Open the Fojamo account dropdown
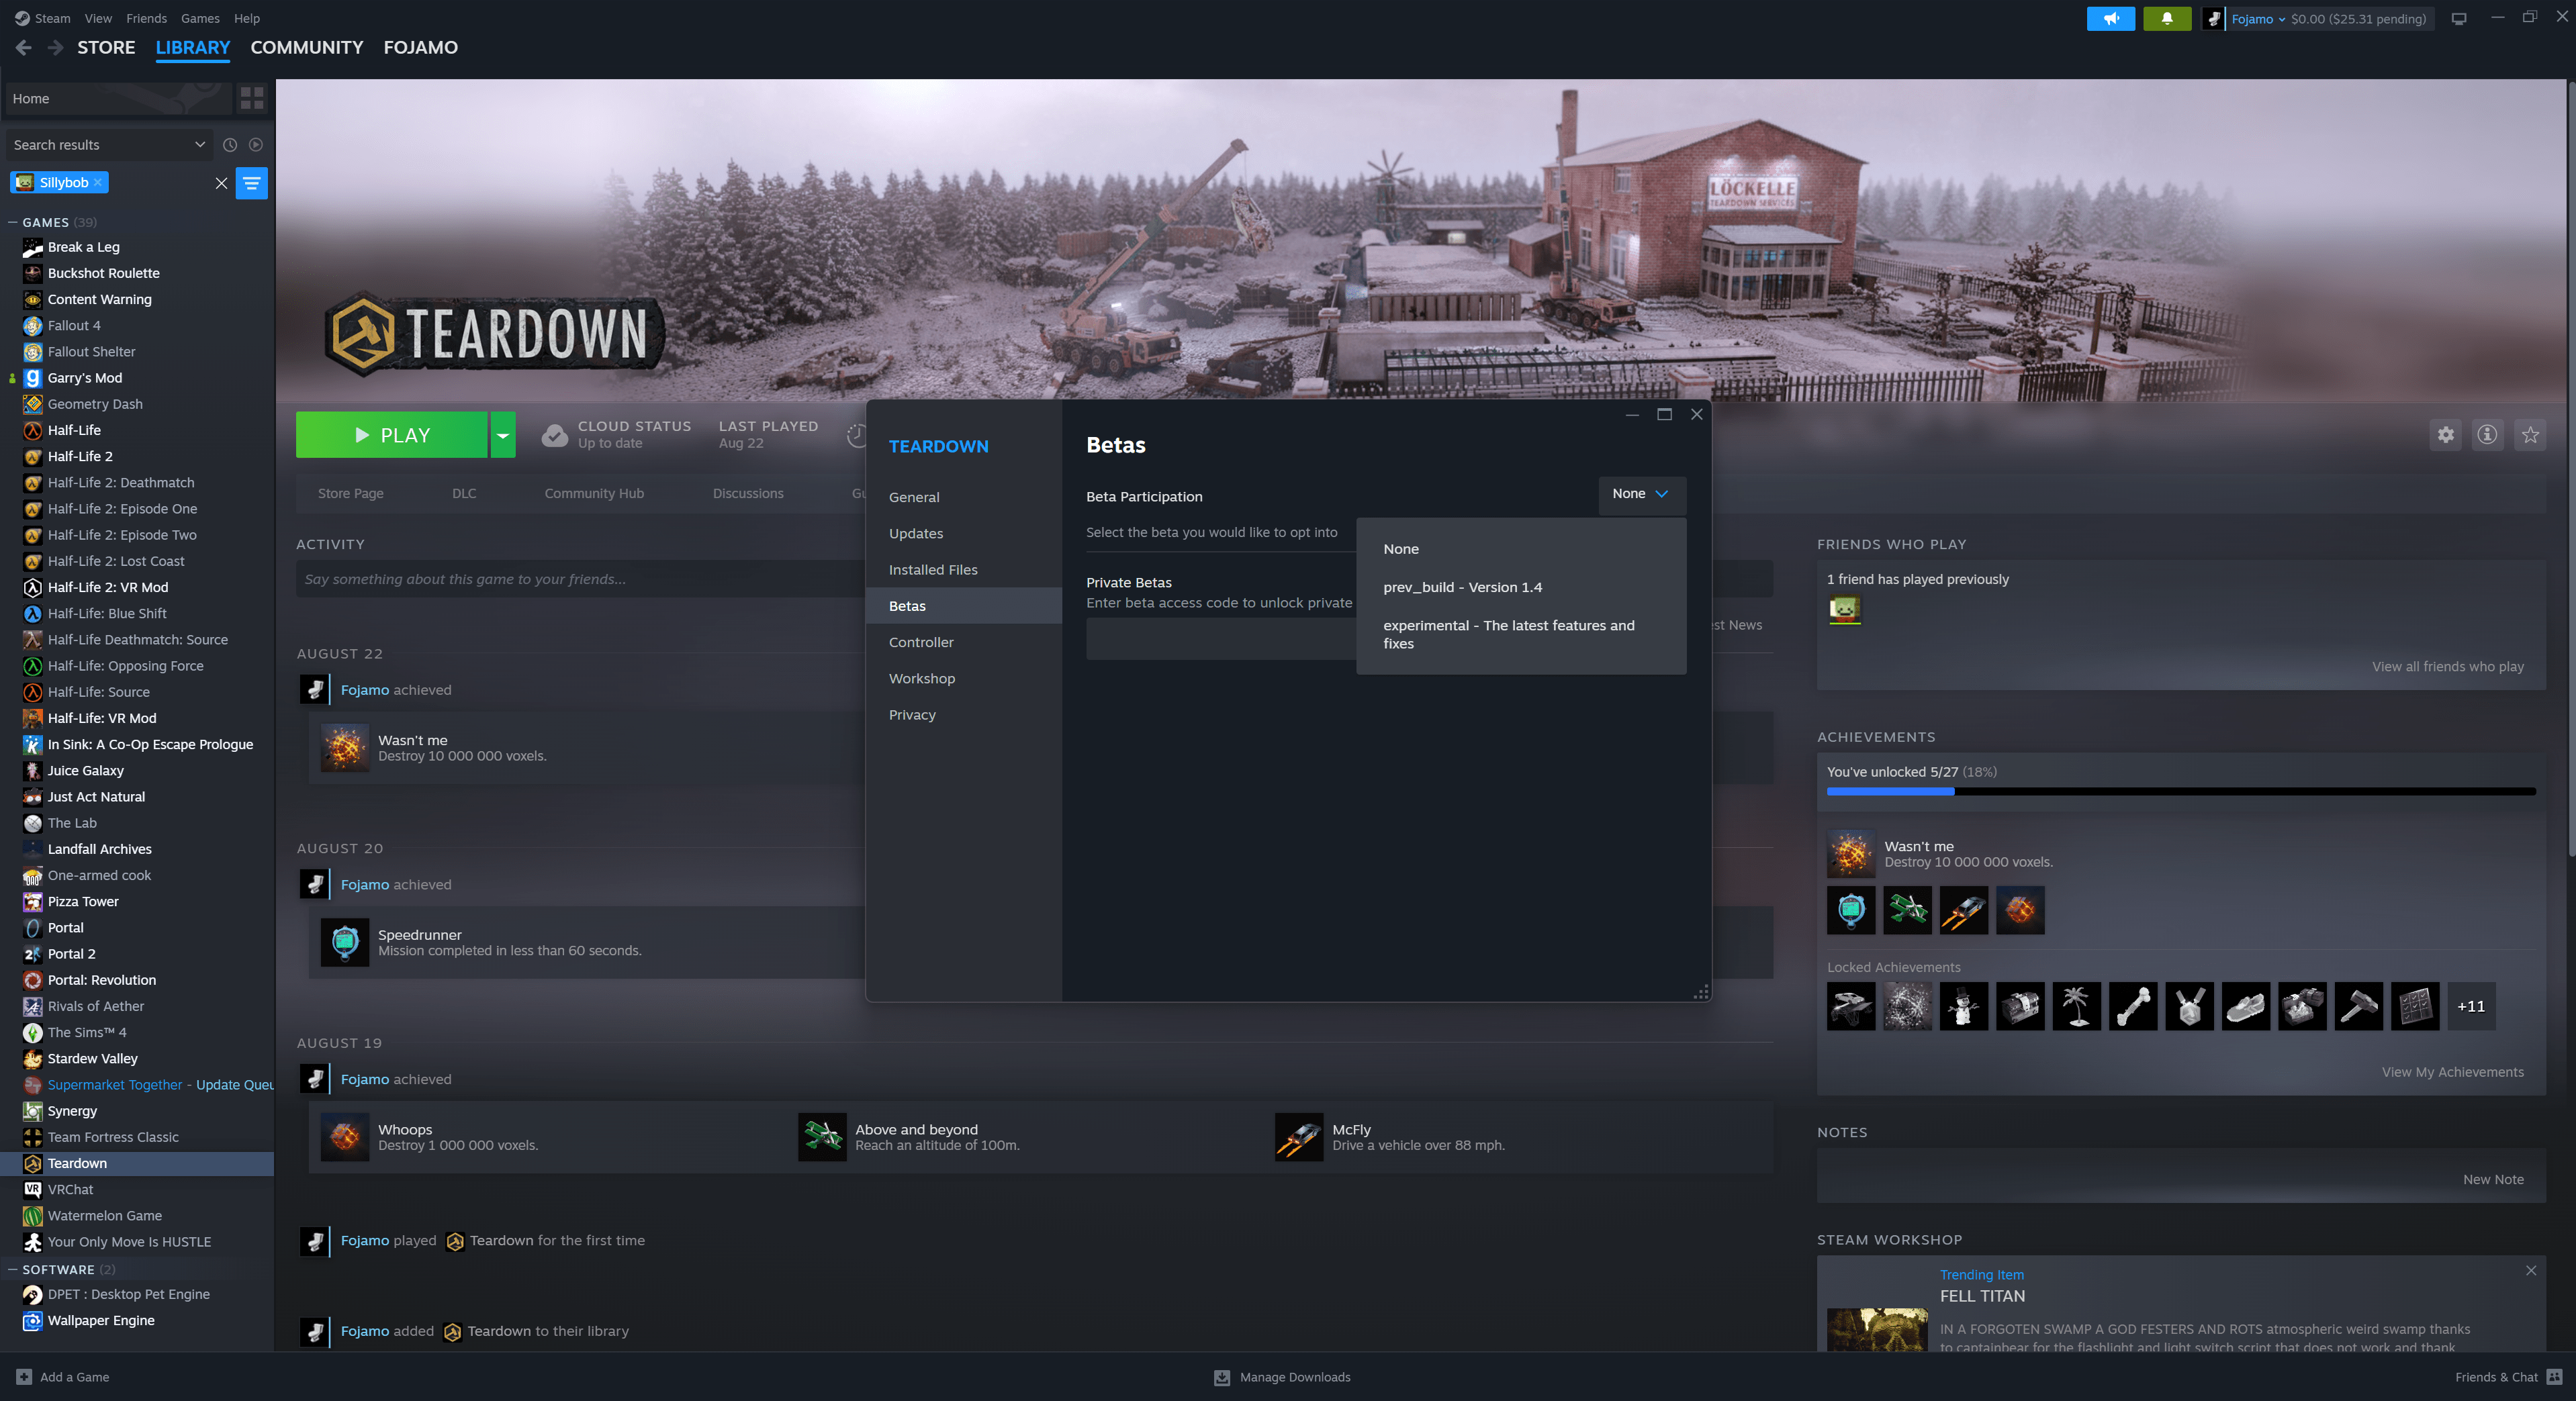This screenshot has height=1401, width=2576. coord(2258,19)
